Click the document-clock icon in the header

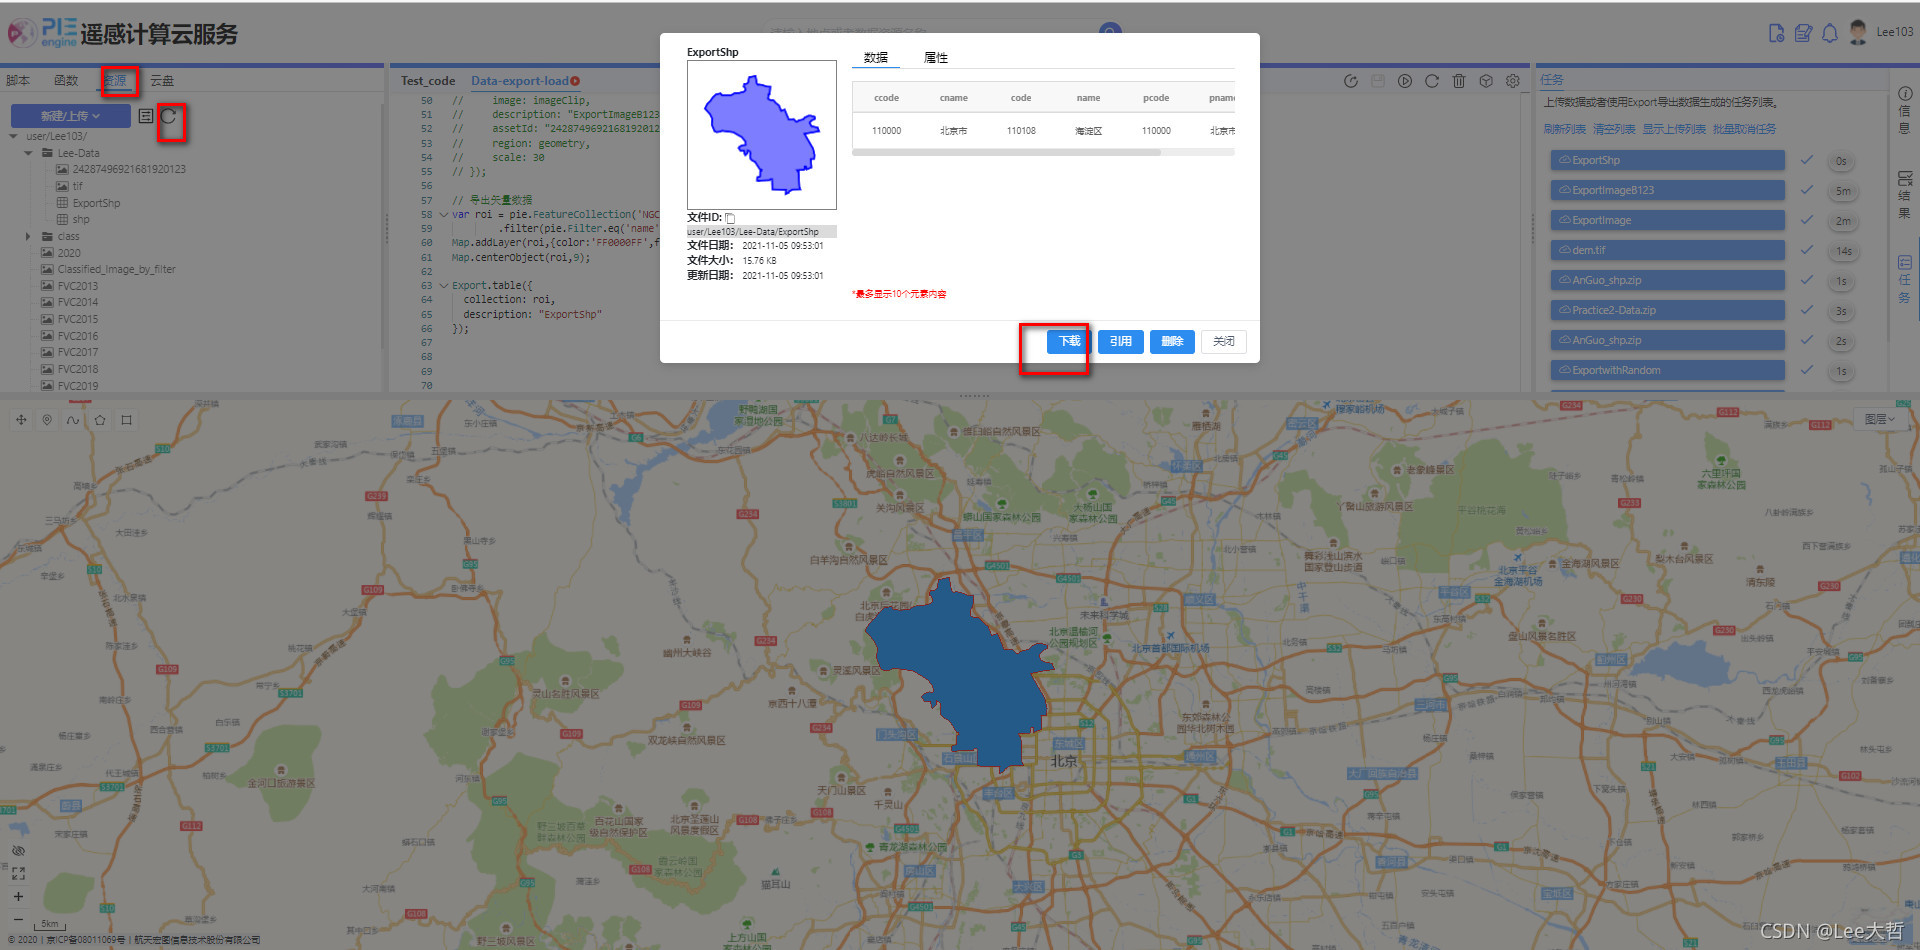point(1777,33)
